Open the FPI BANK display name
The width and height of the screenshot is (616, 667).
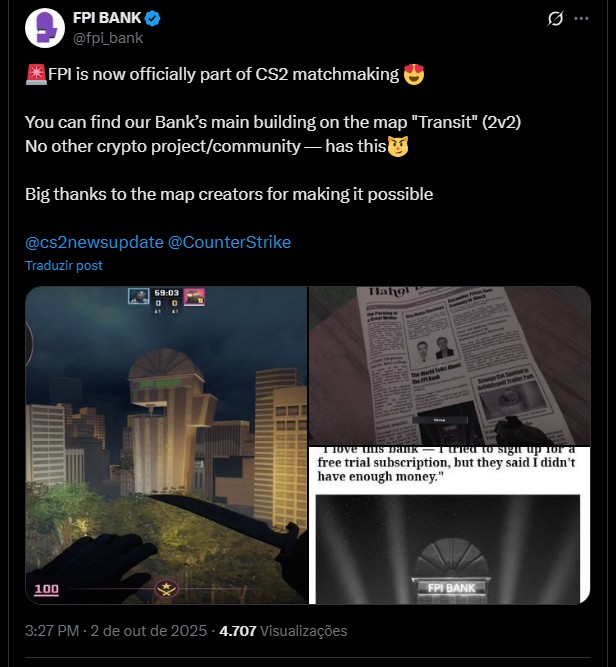107,18
